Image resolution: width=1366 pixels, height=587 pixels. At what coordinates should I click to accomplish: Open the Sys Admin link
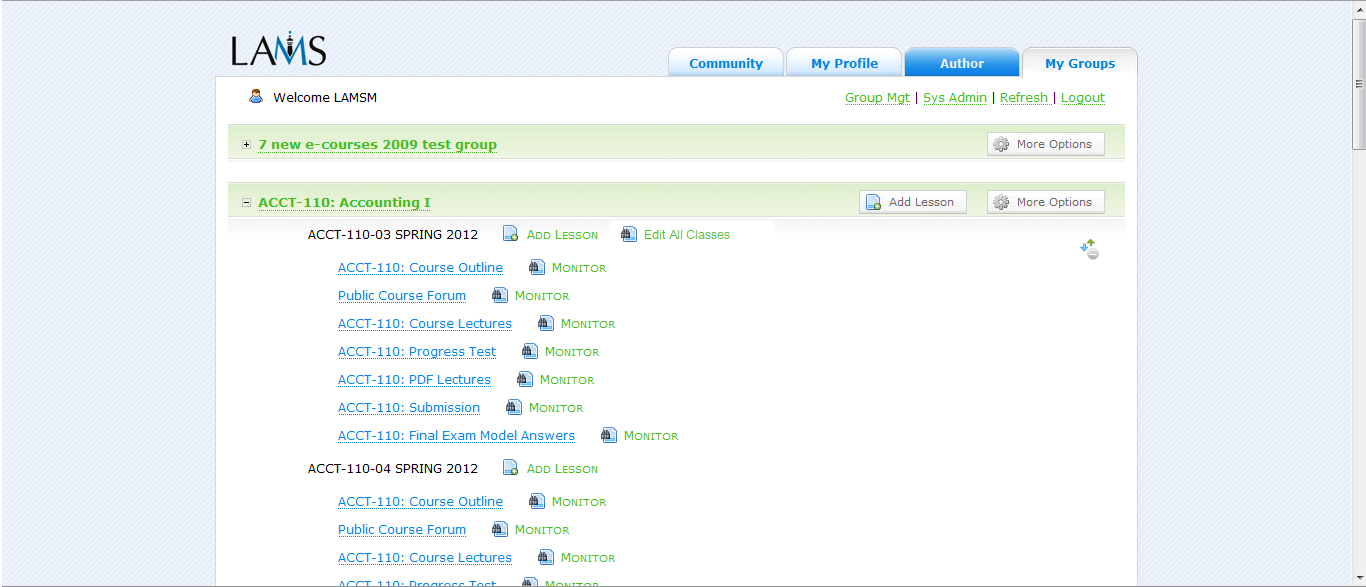[954, 98]
